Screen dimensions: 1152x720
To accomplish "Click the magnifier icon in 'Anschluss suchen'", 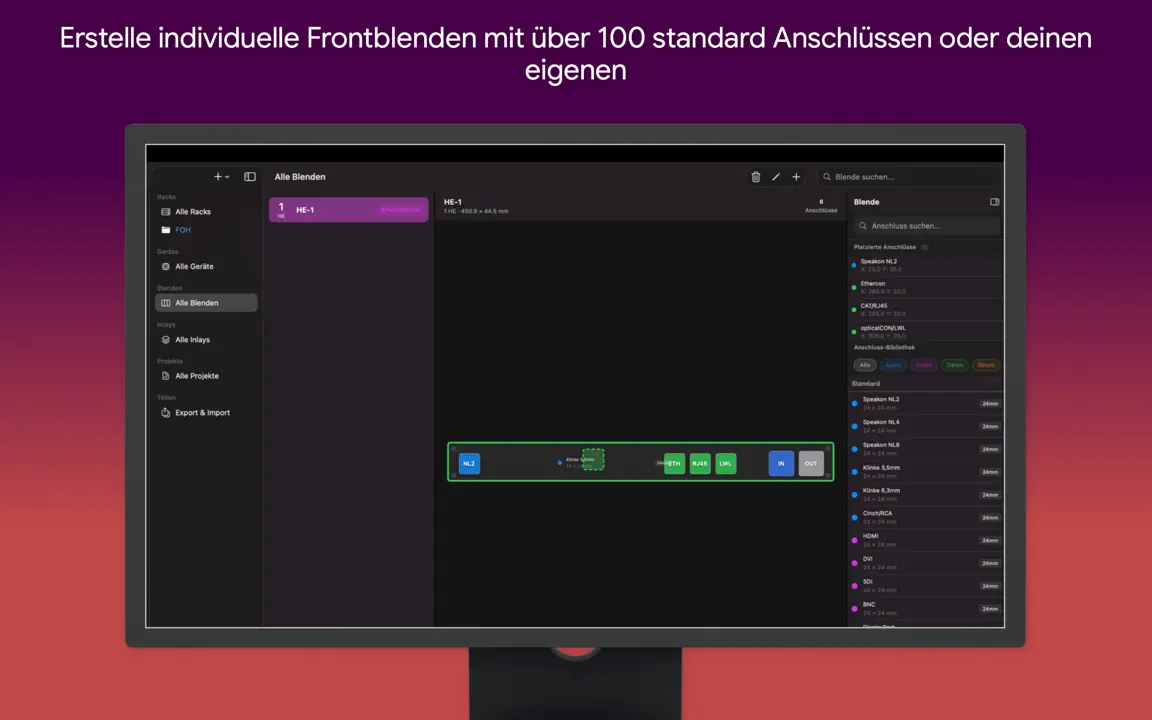I will (863, 226).
